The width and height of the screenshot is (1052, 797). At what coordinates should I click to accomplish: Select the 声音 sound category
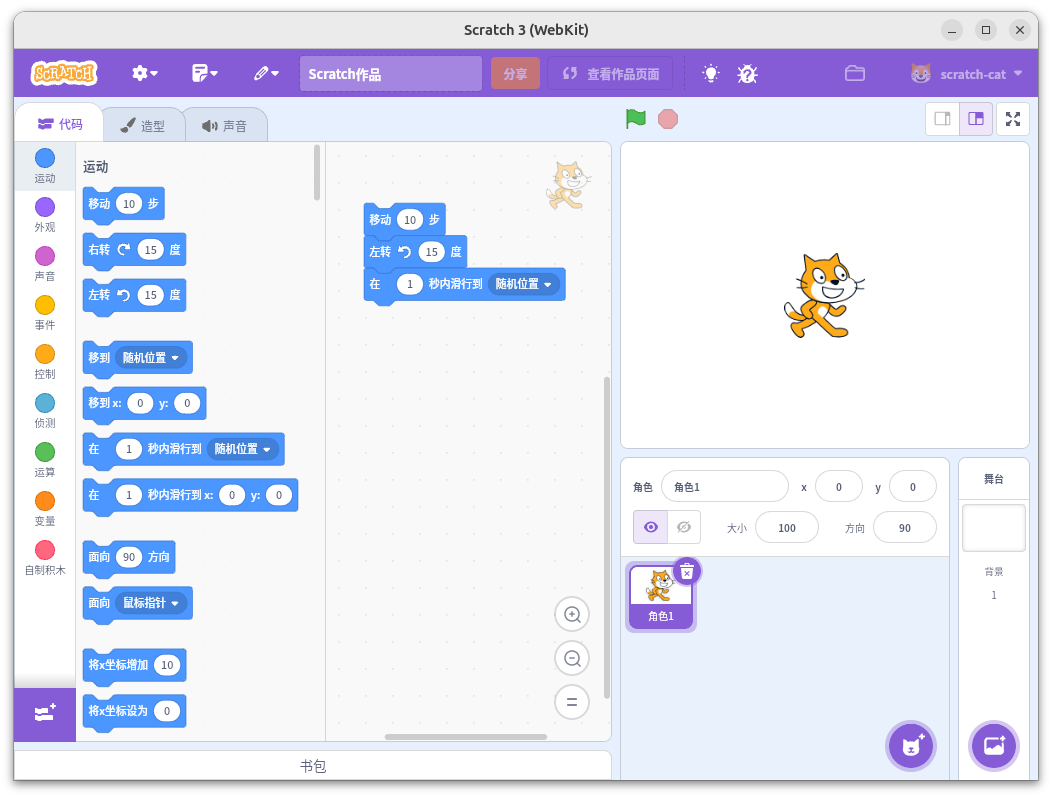click(45, 264)
